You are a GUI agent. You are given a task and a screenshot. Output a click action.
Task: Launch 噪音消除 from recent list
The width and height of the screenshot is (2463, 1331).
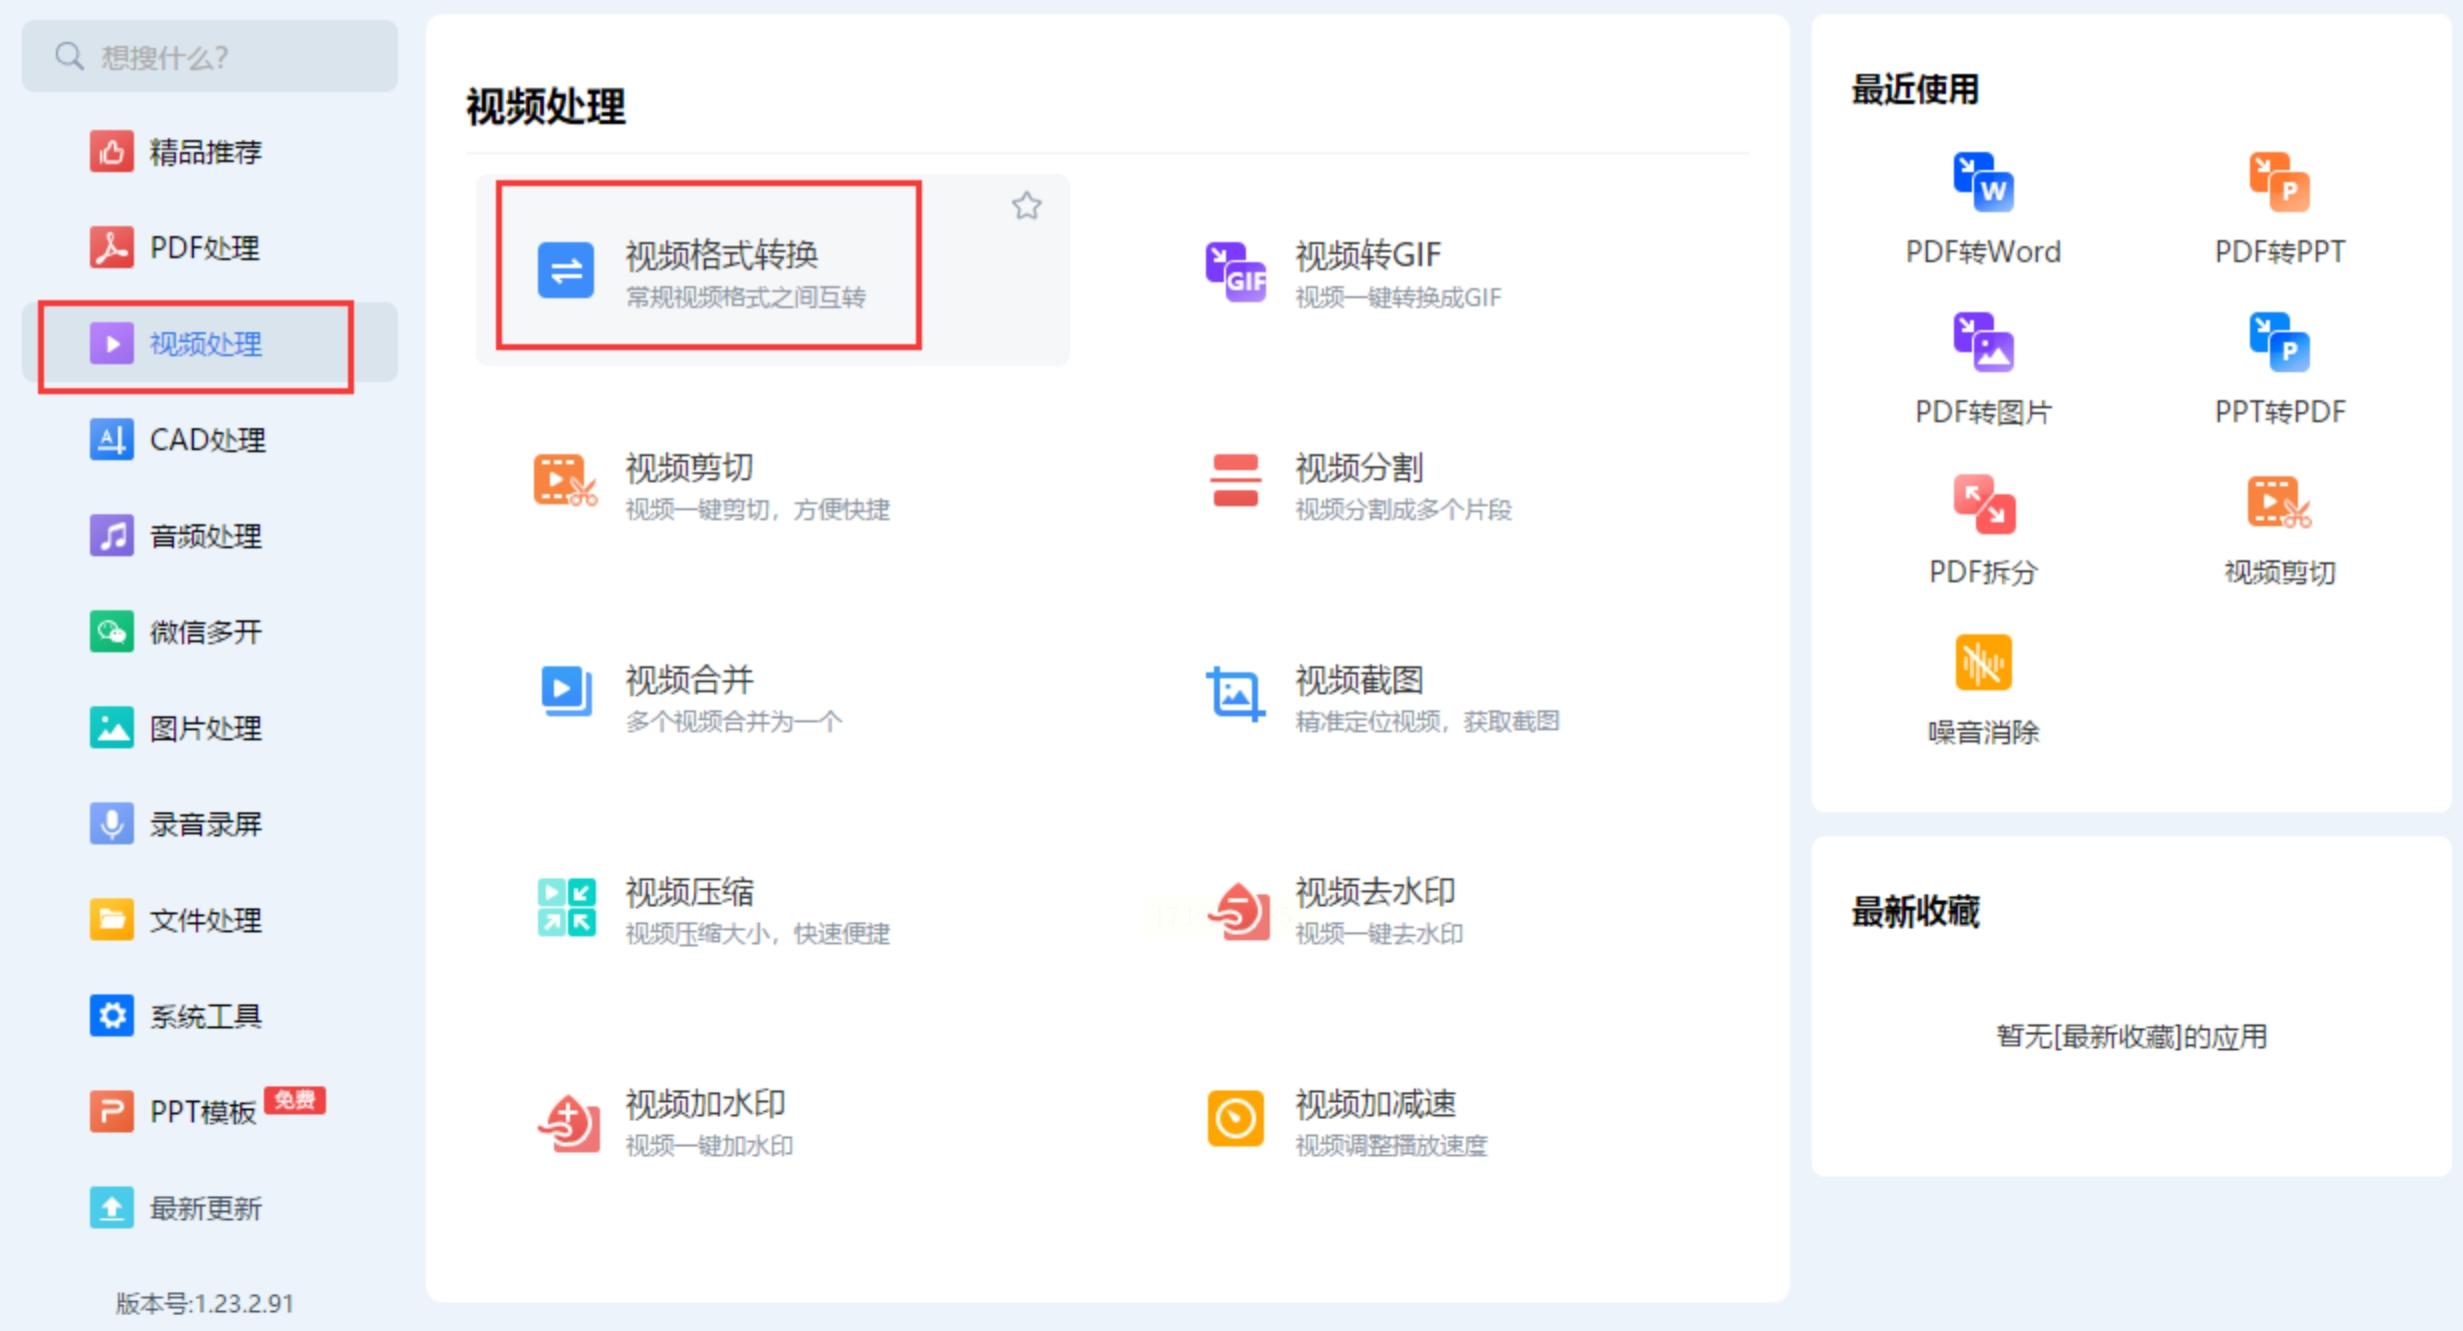pos(1983,689)
